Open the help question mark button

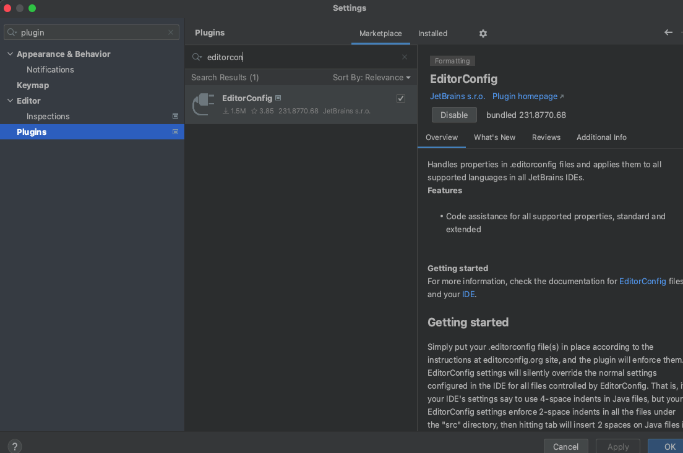[14, 446]
